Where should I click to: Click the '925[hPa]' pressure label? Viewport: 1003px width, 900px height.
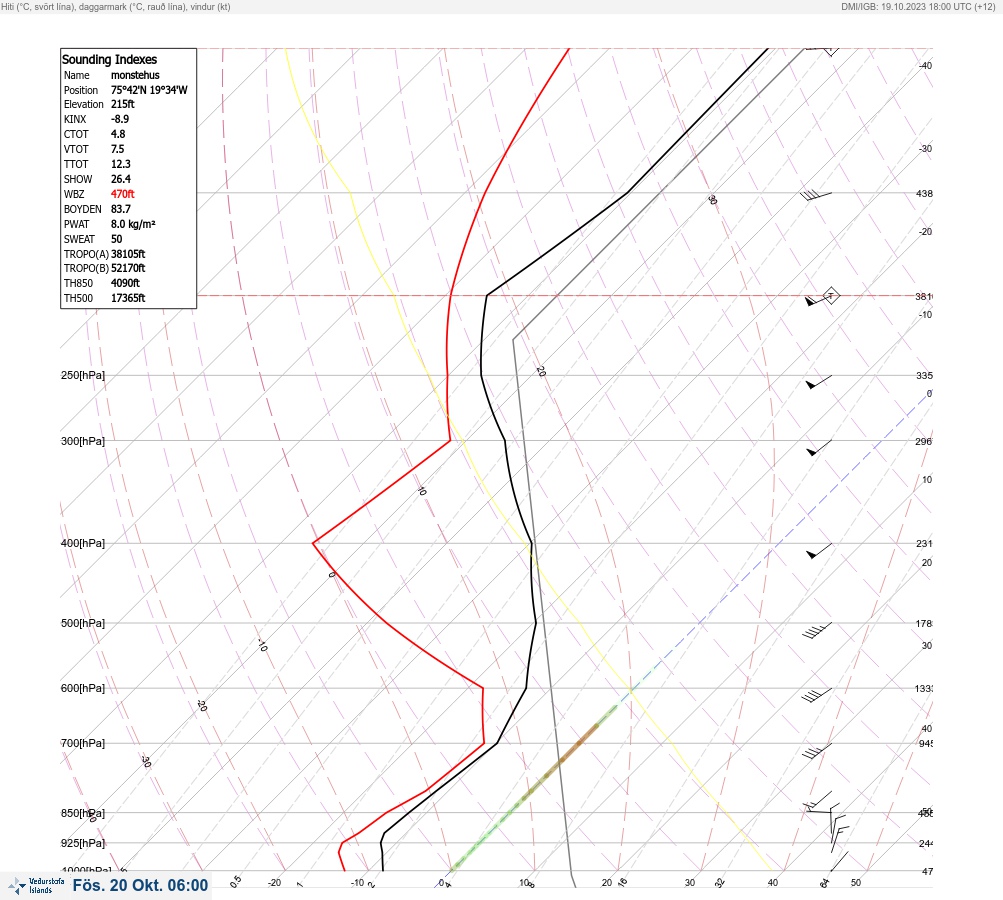pyautogui.click(x=83, y=843)
